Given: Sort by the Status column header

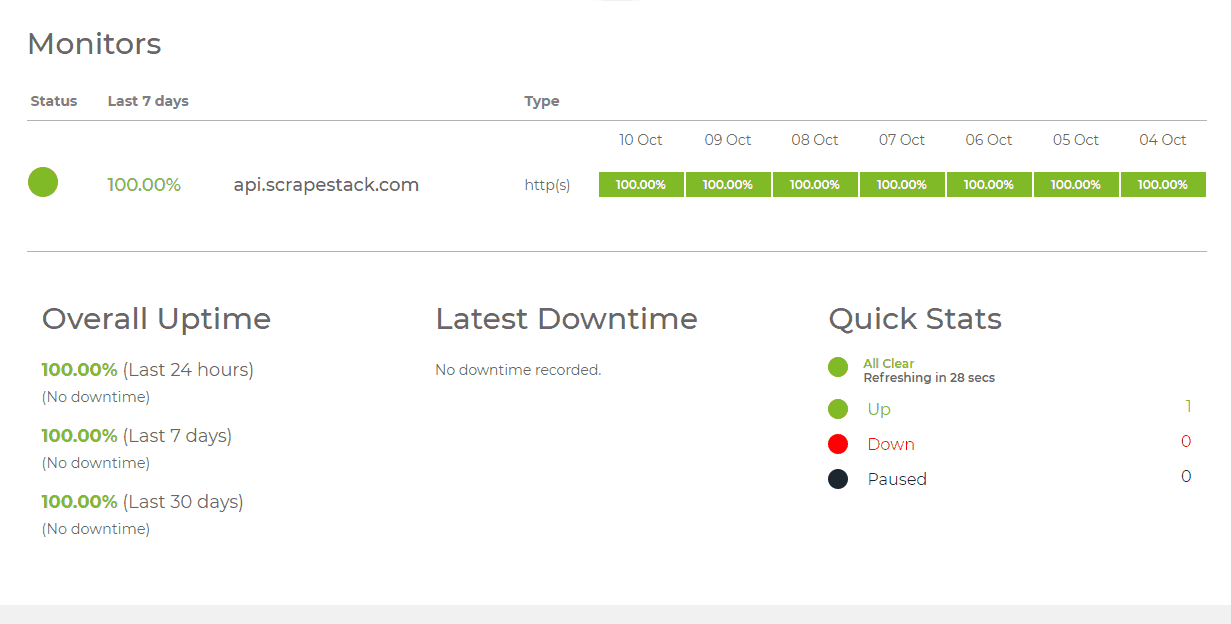Looking at the screenshot, I should point(54,100).
